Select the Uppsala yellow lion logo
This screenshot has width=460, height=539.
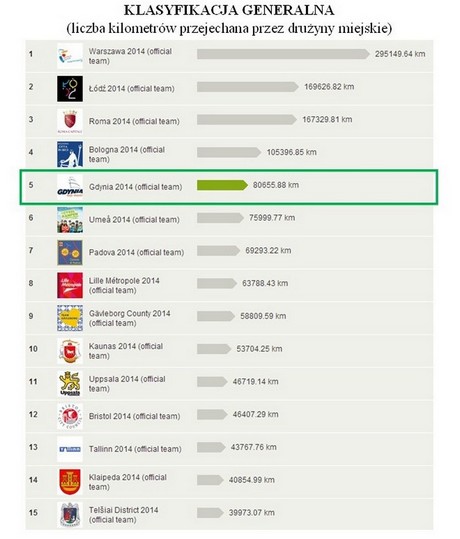point(70,384)
